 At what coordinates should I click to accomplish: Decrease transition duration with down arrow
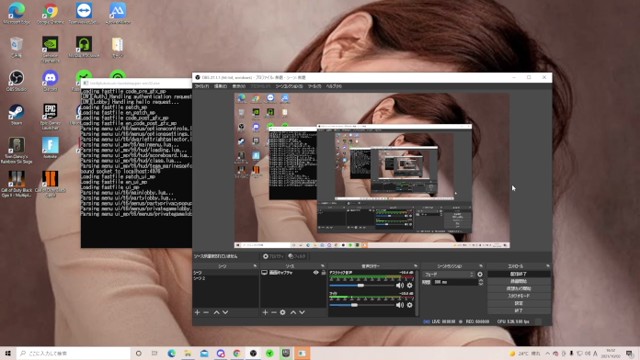(480, 284)
